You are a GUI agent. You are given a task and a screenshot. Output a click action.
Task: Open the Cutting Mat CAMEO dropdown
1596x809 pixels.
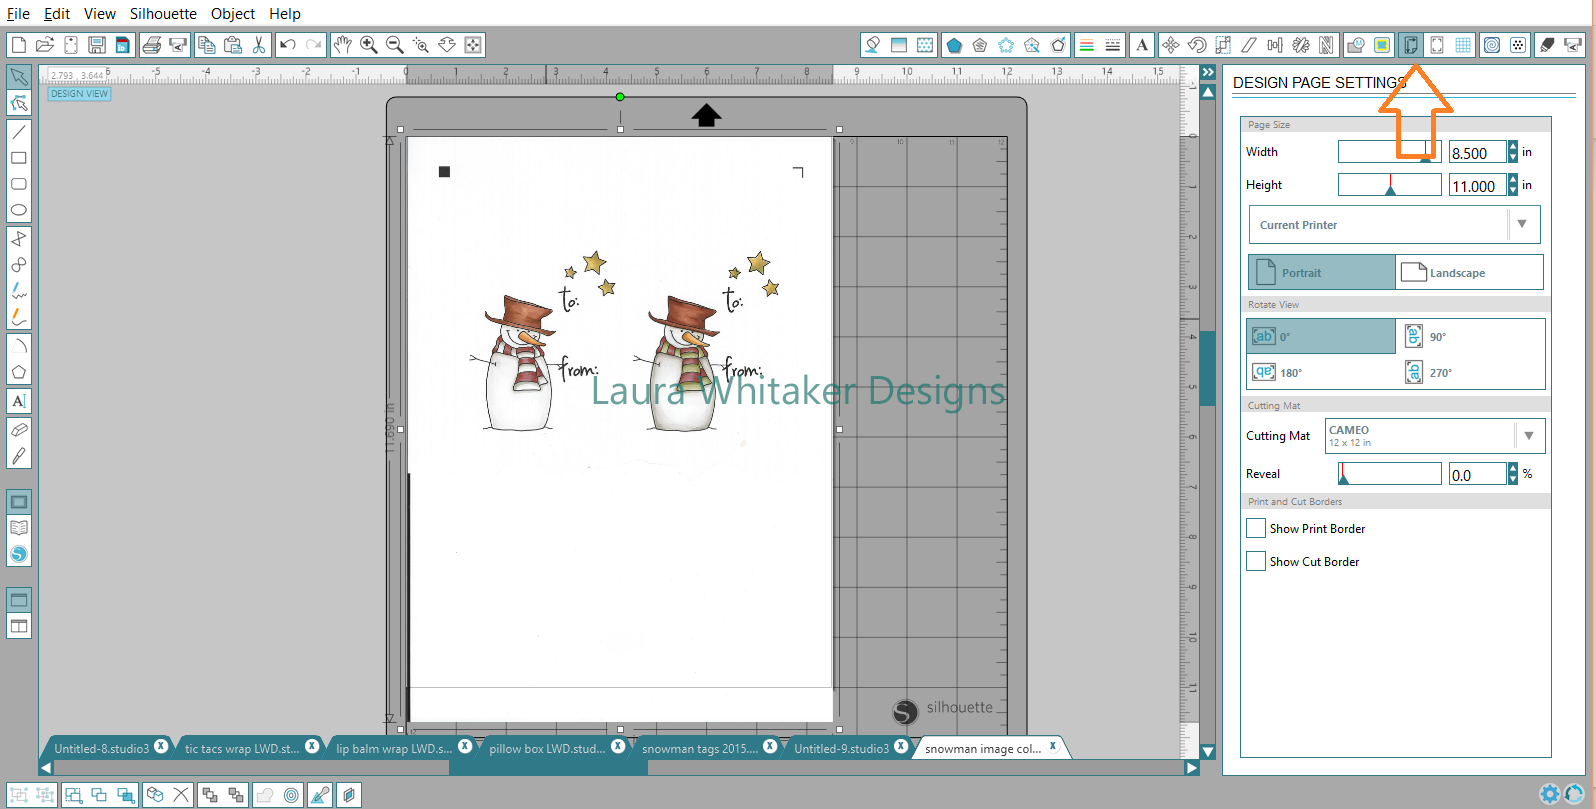pyautogui.click(x=1435, y=436)
